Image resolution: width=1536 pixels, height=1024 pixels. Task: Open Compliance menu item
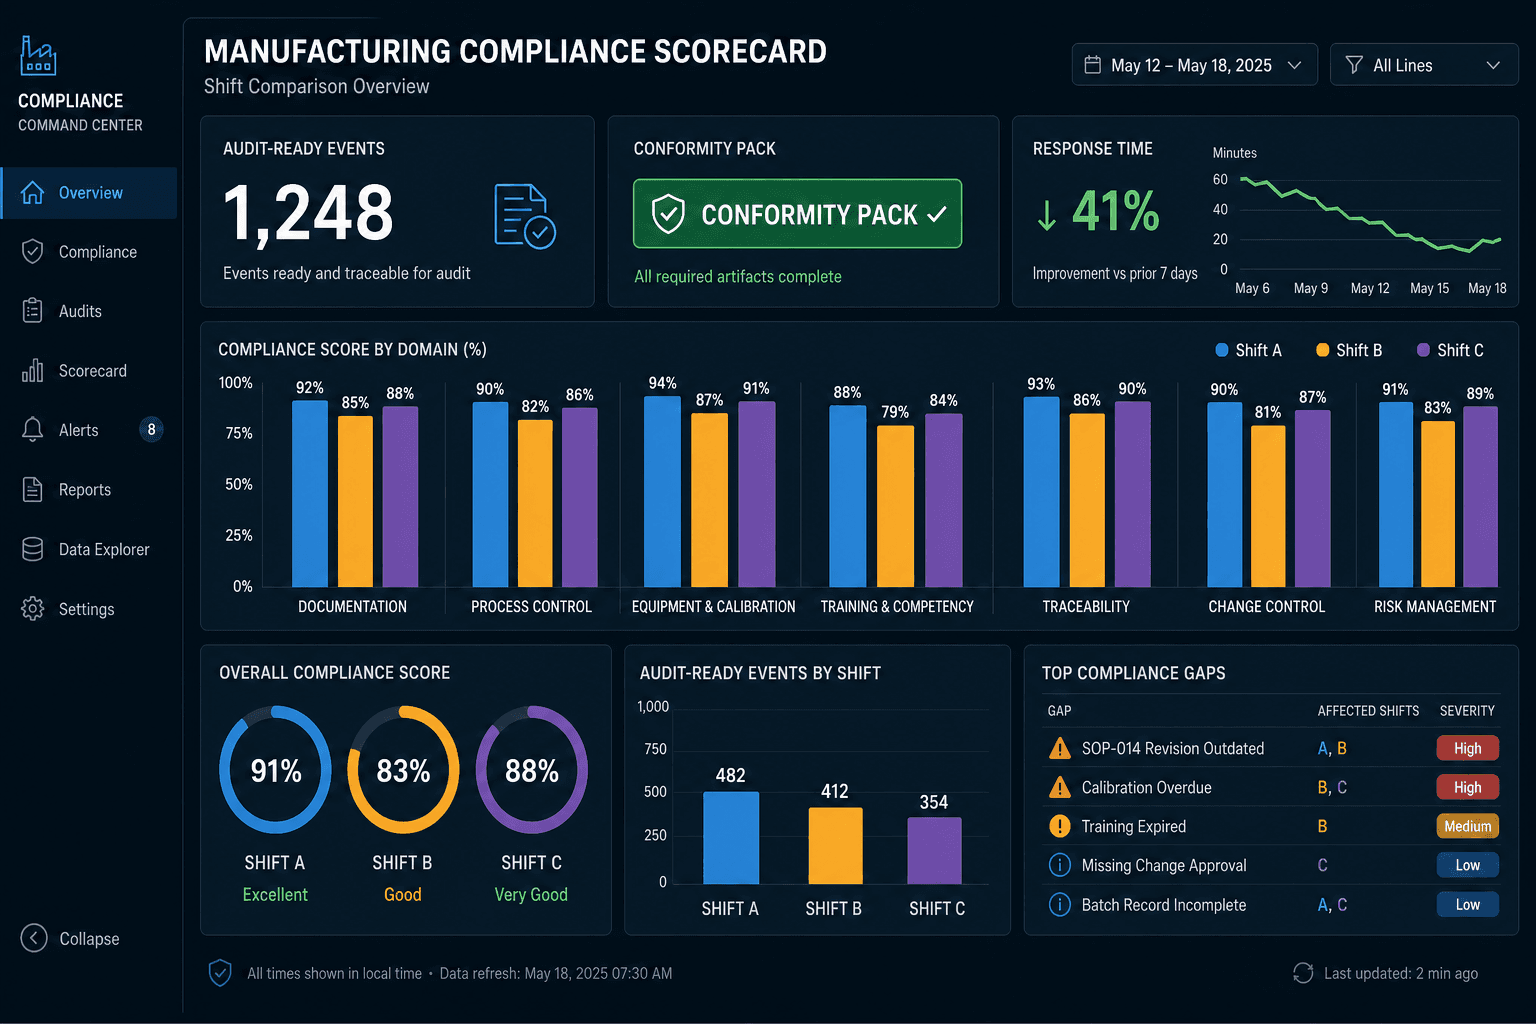(89, 252)
